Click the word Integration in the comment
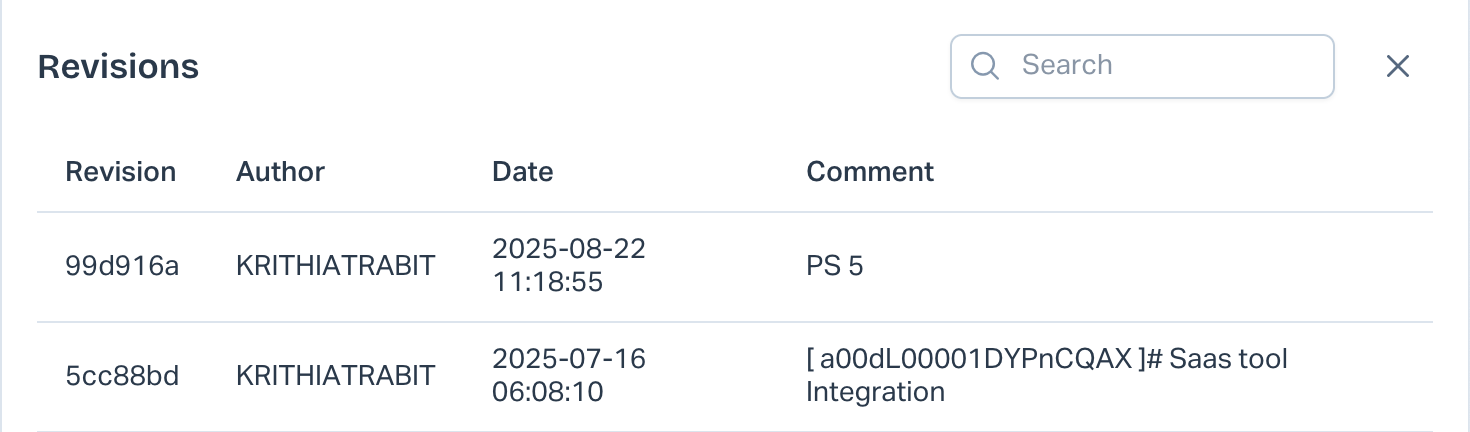The image size is (1470, 432). pyautogui.click(x=875, y=391)
